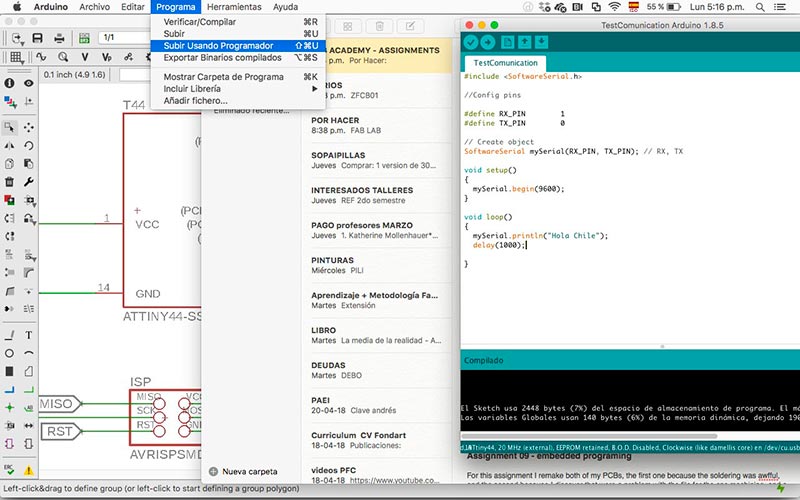The image size is (800, 500).
Task: Click the EAGLE command line input field
Action: (x=135, y=74)
